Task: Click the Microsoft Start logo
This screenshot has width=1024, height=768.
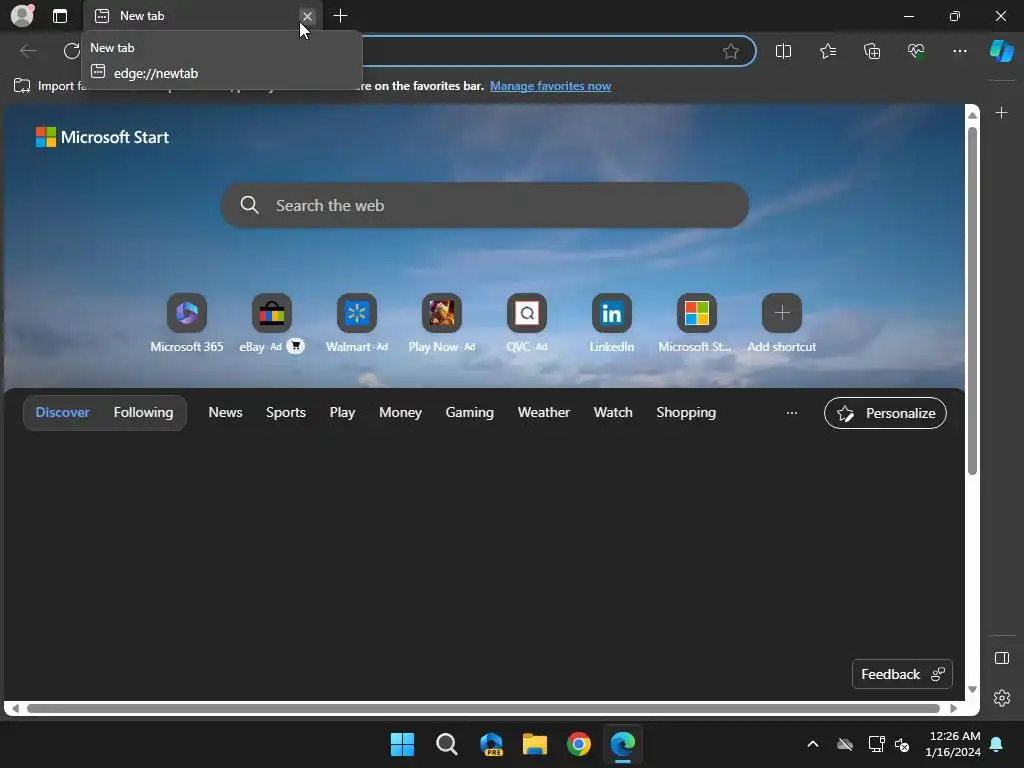Action: (x=102, y=137)
